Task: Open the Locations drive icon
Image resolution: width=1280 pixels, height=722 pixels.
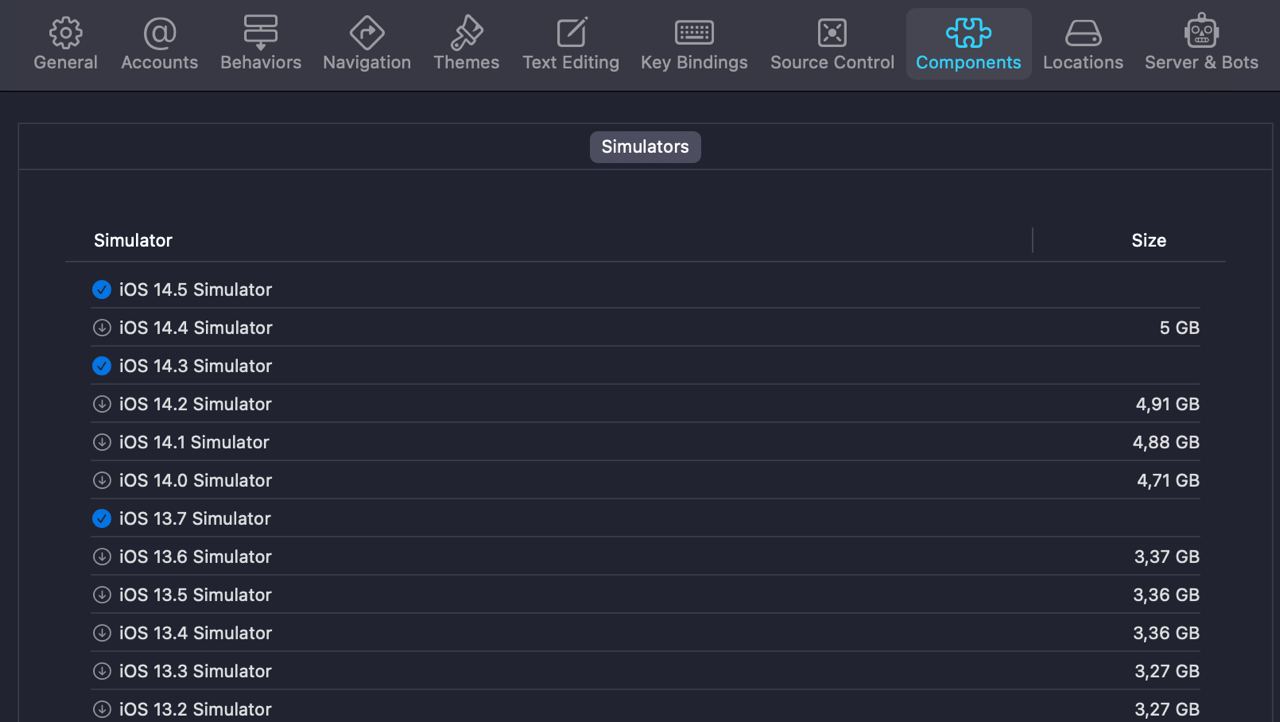Action: [x=1083, y=33]
